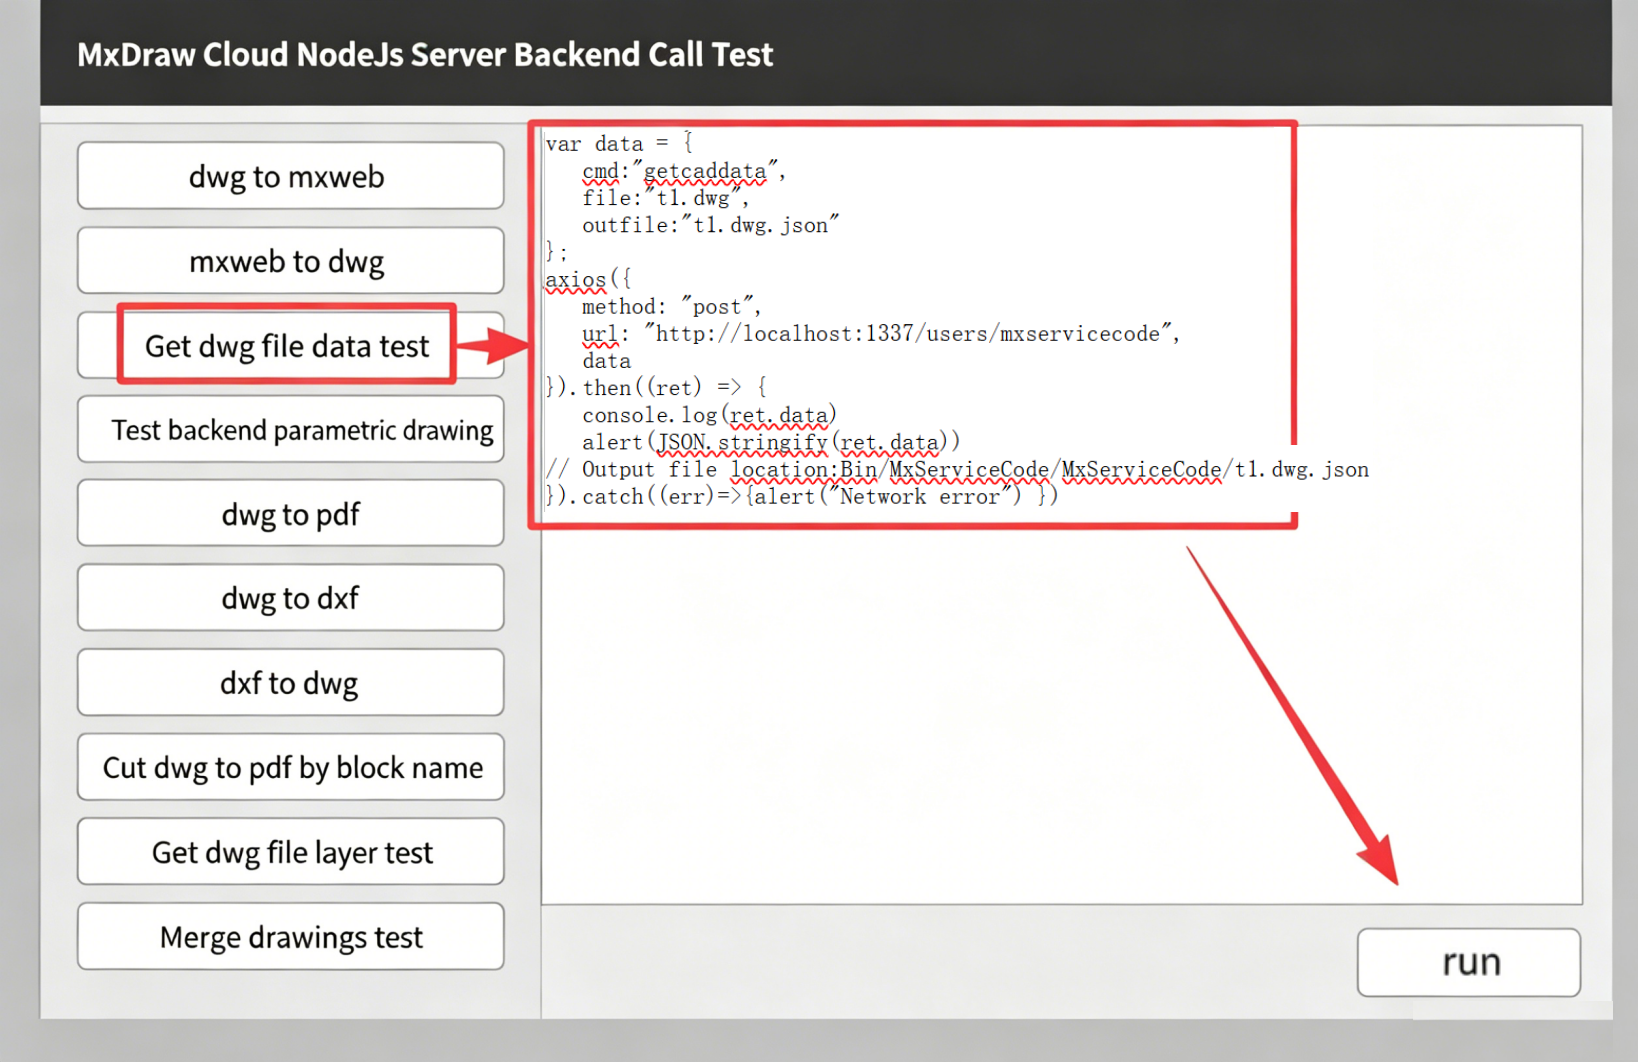Choose Test backend parametric drawing
Viewport: 1638px width, 1062px height.
(290, 430)
